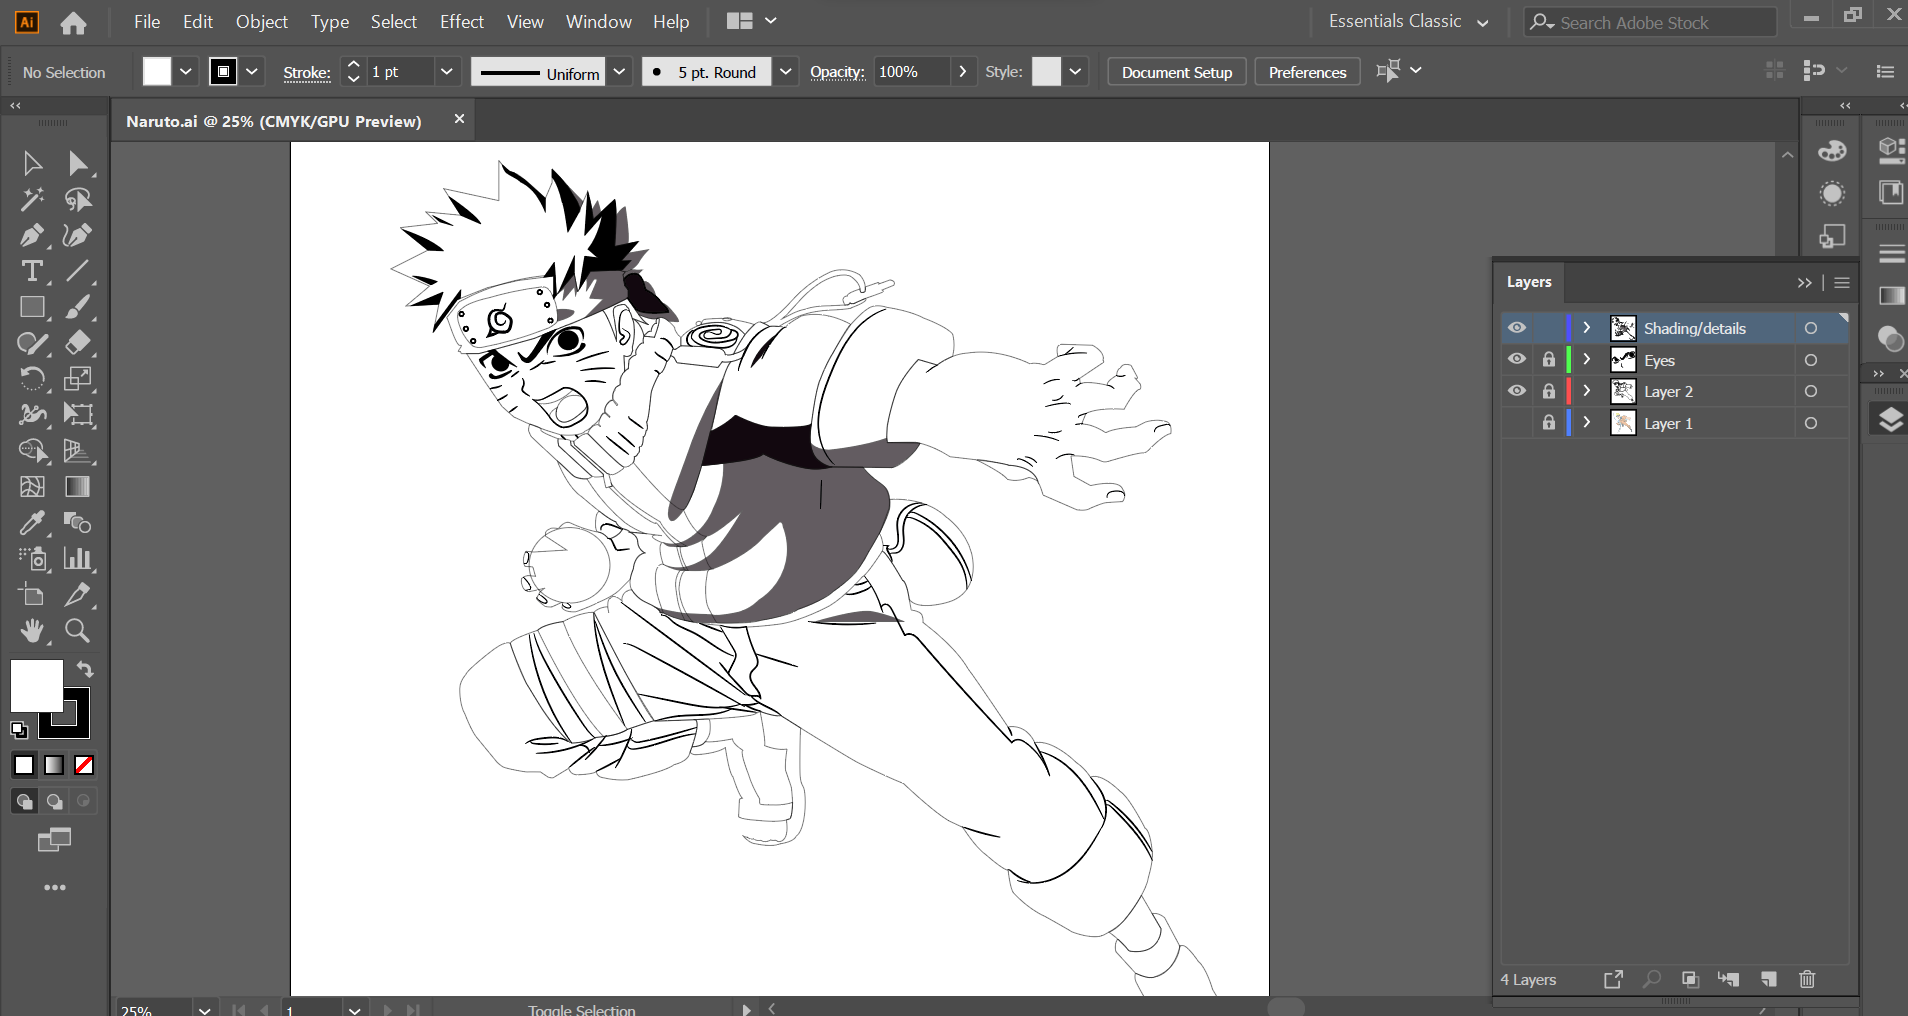Open the Type menu
1908x1016 pixels.
tap(330, 21)
